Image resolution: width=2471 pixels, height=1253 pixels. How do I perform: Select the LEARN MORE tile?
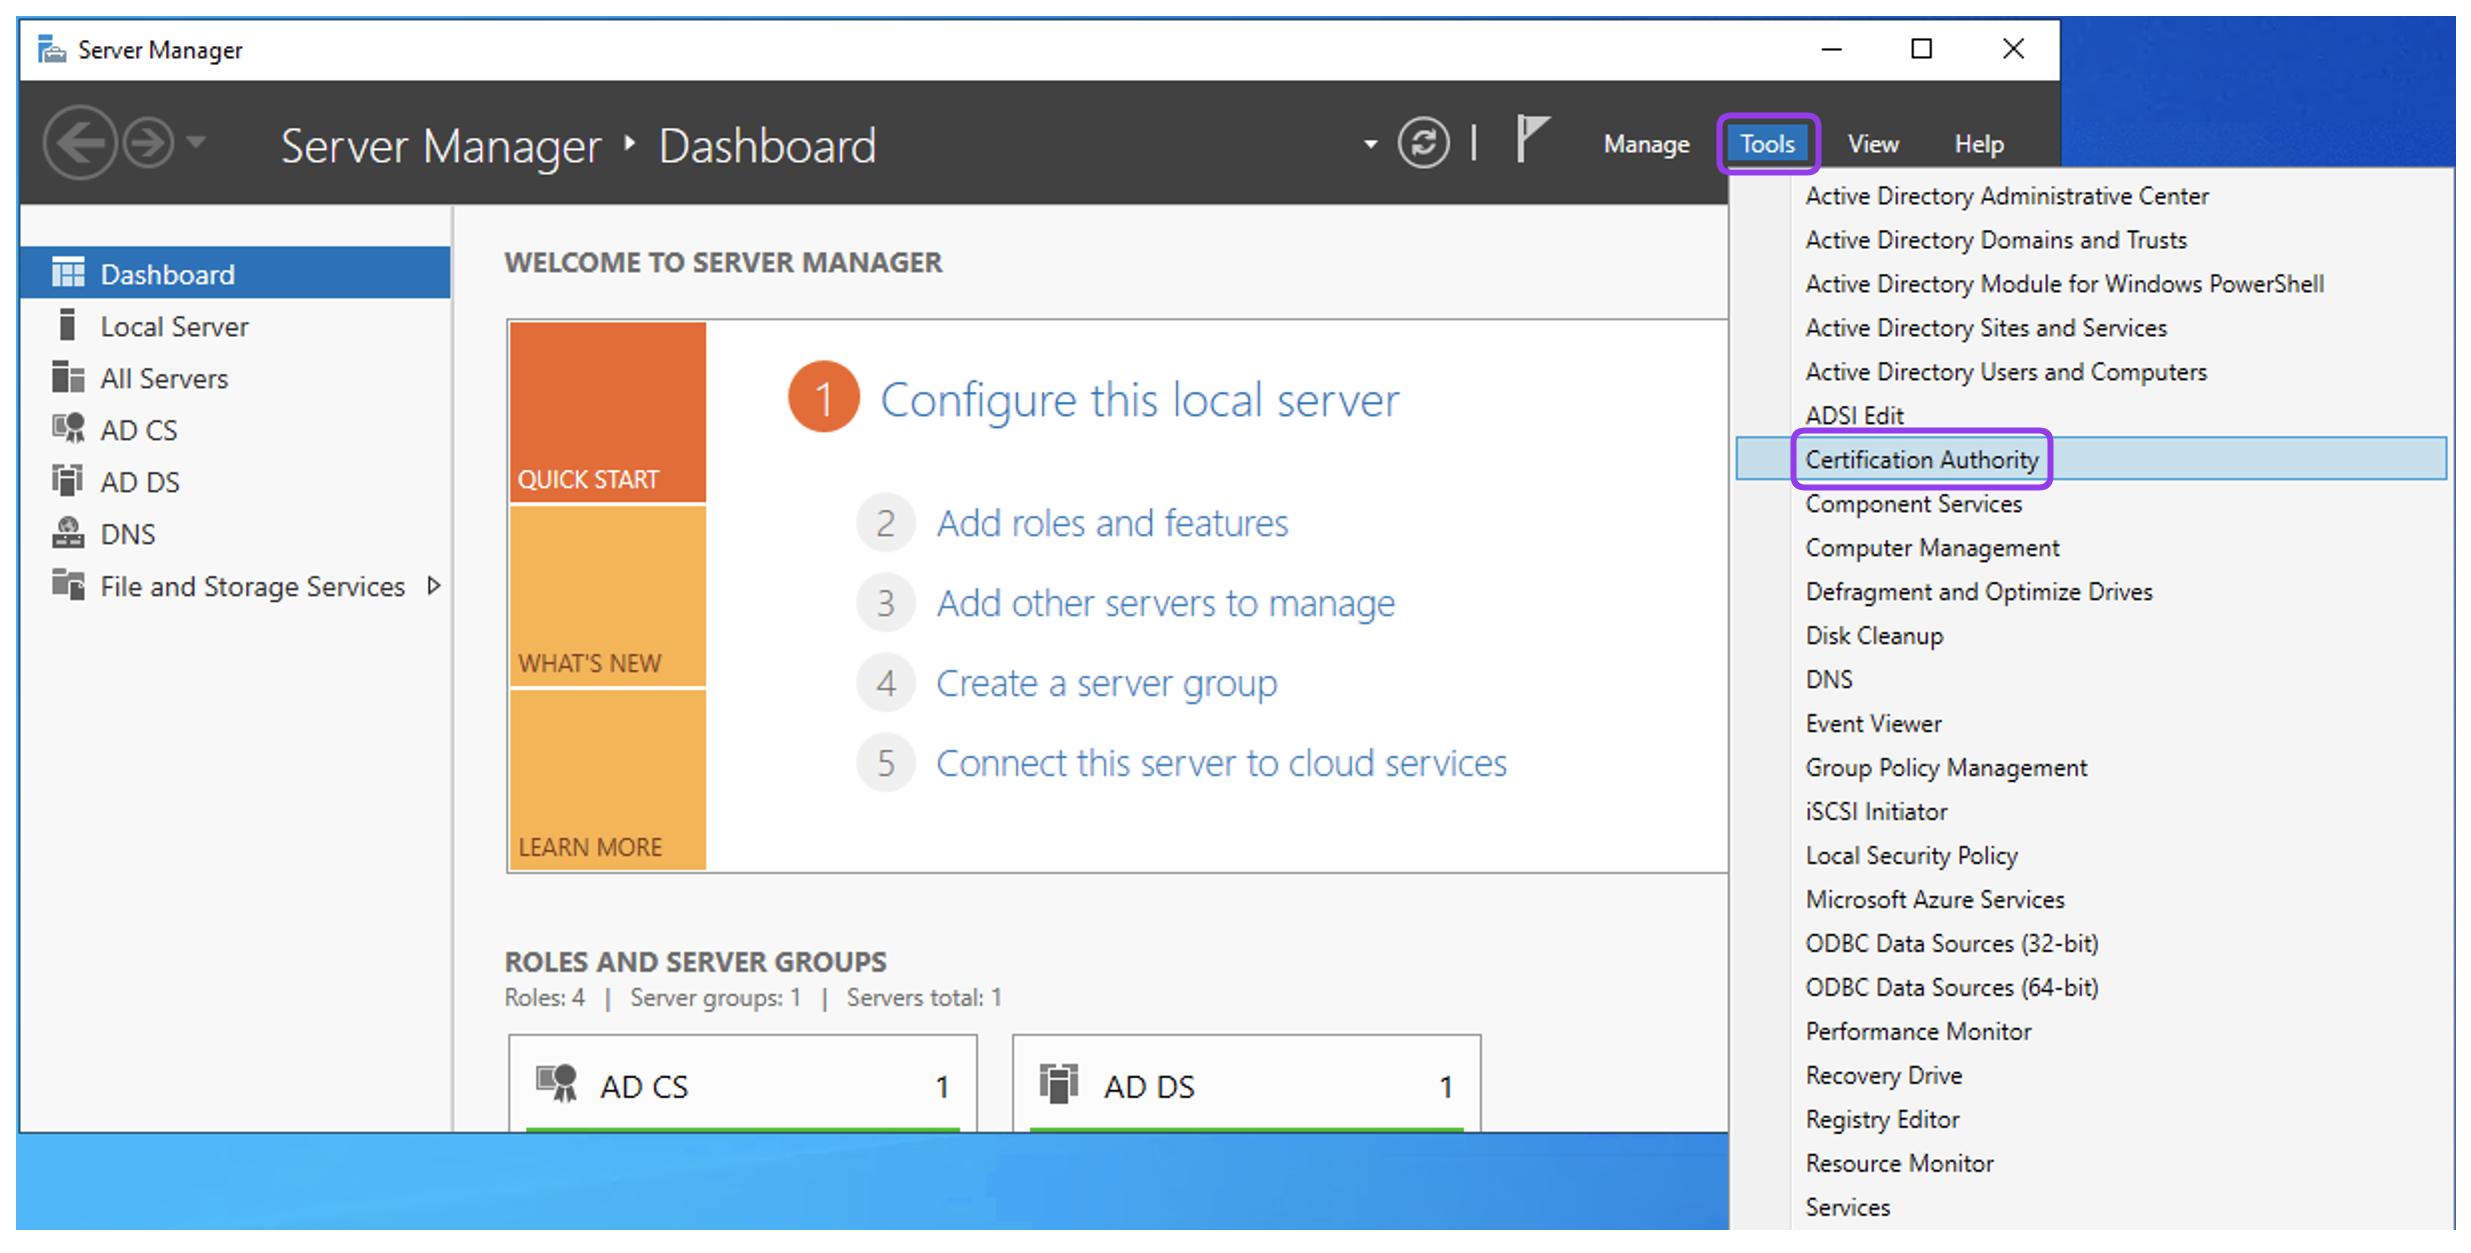coord(607,780)
